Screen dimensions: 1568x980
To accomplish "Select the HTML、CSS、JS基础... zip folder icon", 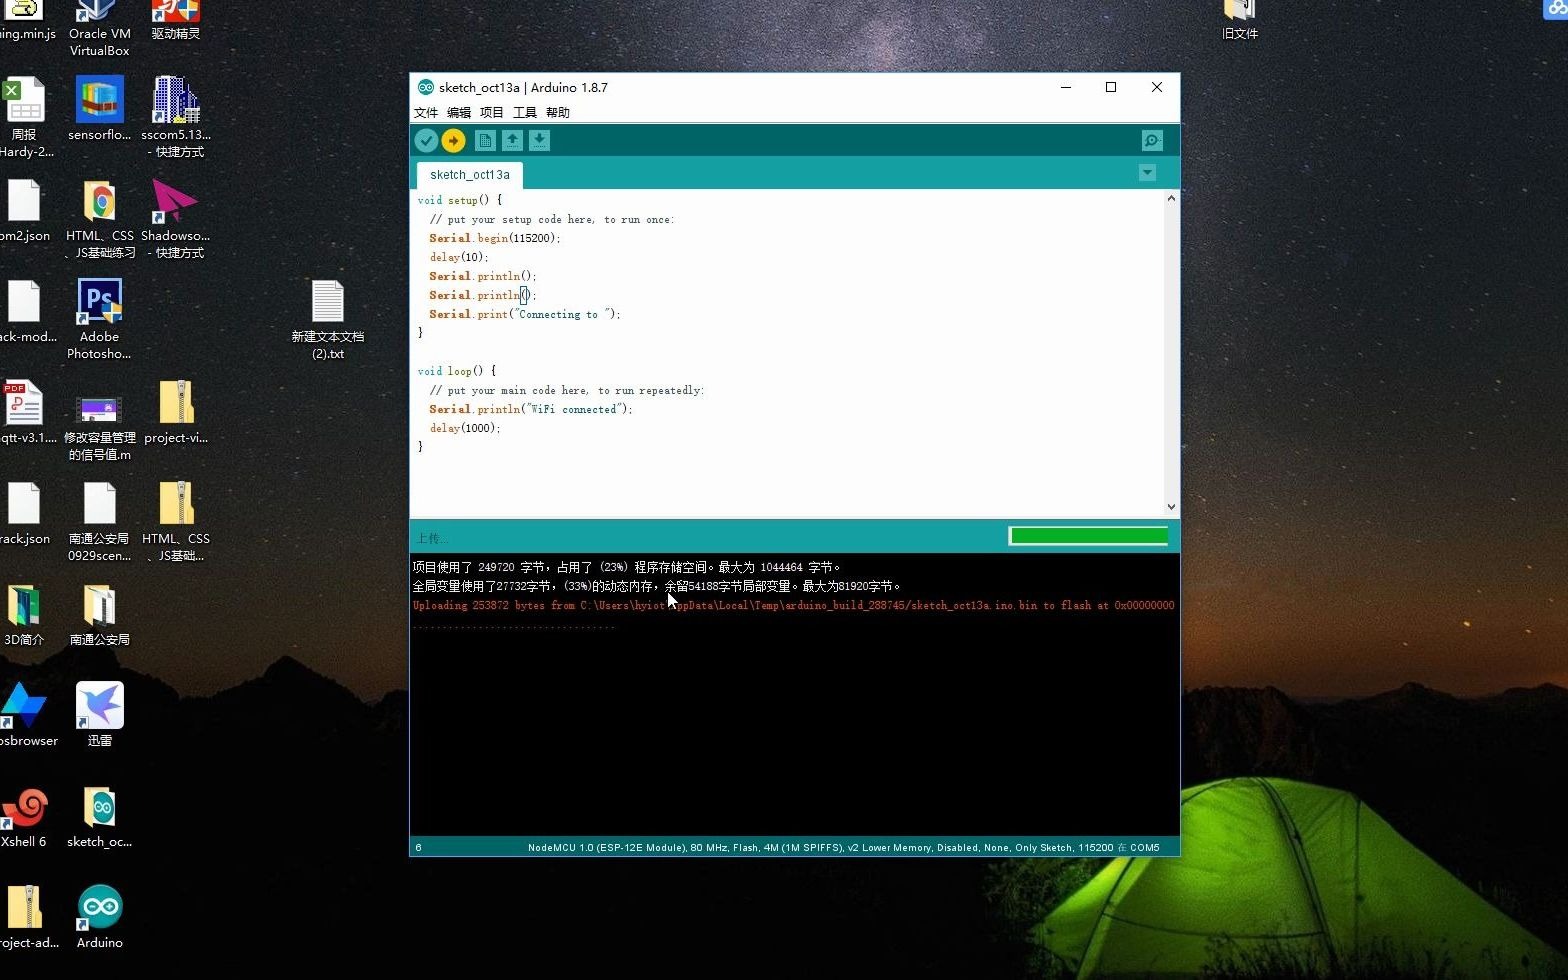I will point(176,521).
